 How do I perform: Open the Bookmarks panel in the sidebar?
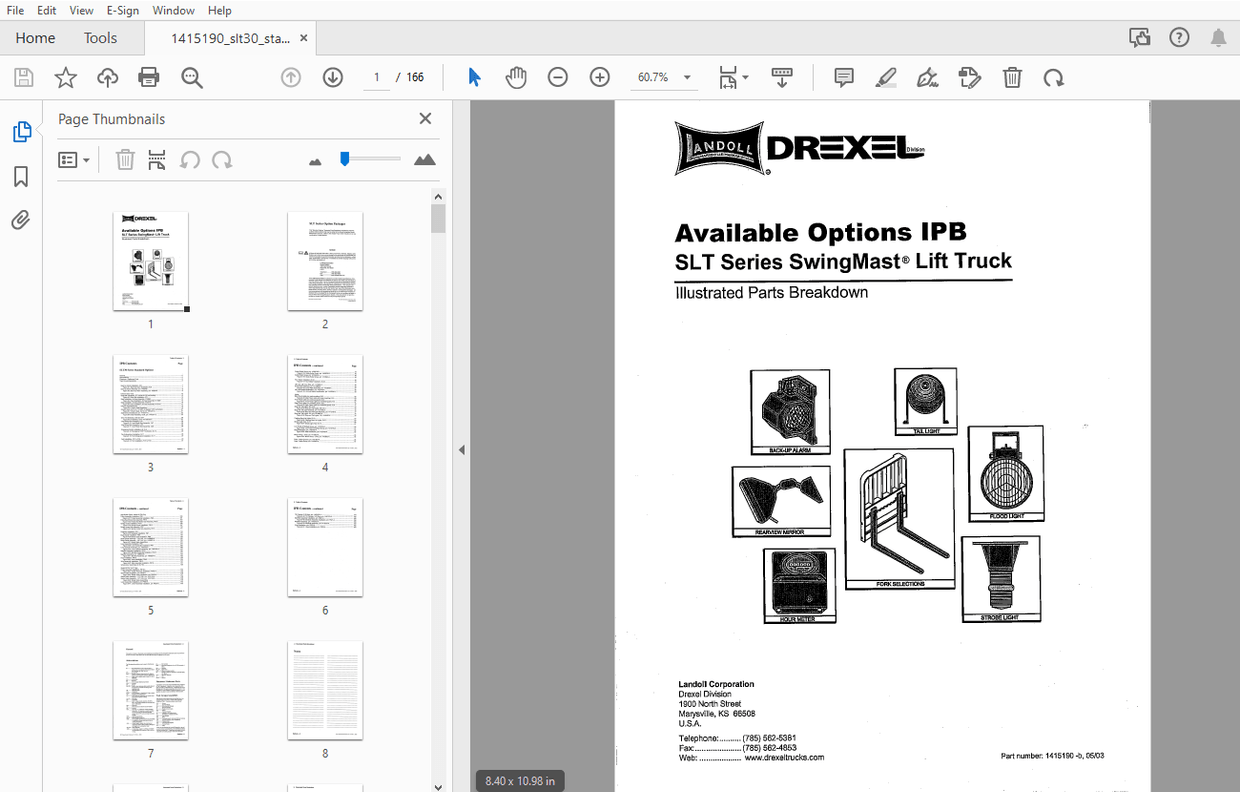click(x=22, y=176)
